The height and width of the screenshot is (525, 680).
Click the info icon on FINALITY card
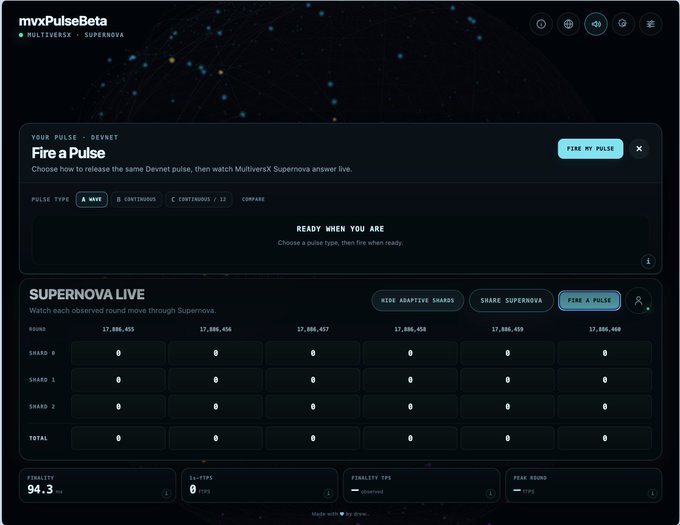[x=166, y=493]
